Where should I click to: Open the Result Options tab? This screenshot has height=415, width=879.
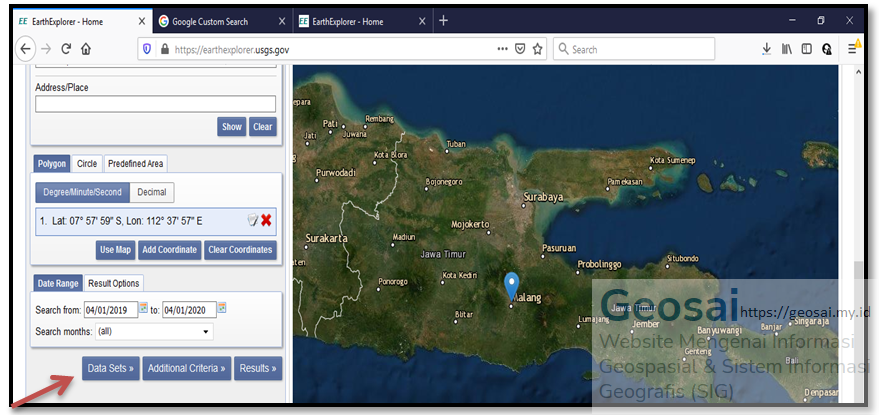coord(114,283)
